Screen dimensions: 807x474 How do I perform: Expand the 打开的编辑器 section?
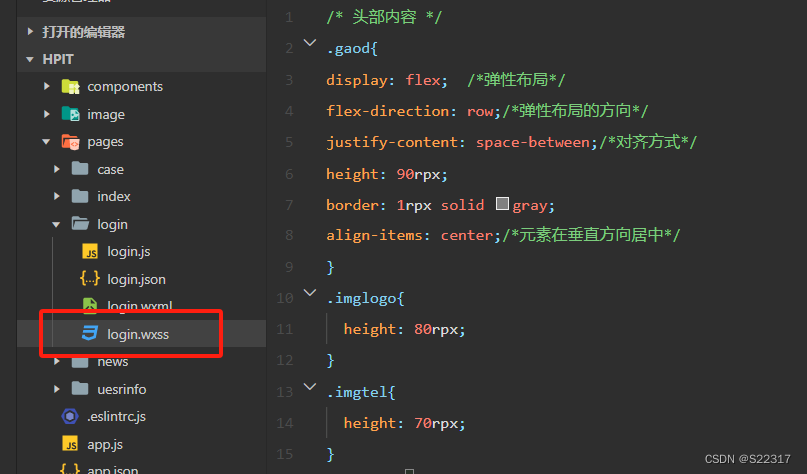30,32
